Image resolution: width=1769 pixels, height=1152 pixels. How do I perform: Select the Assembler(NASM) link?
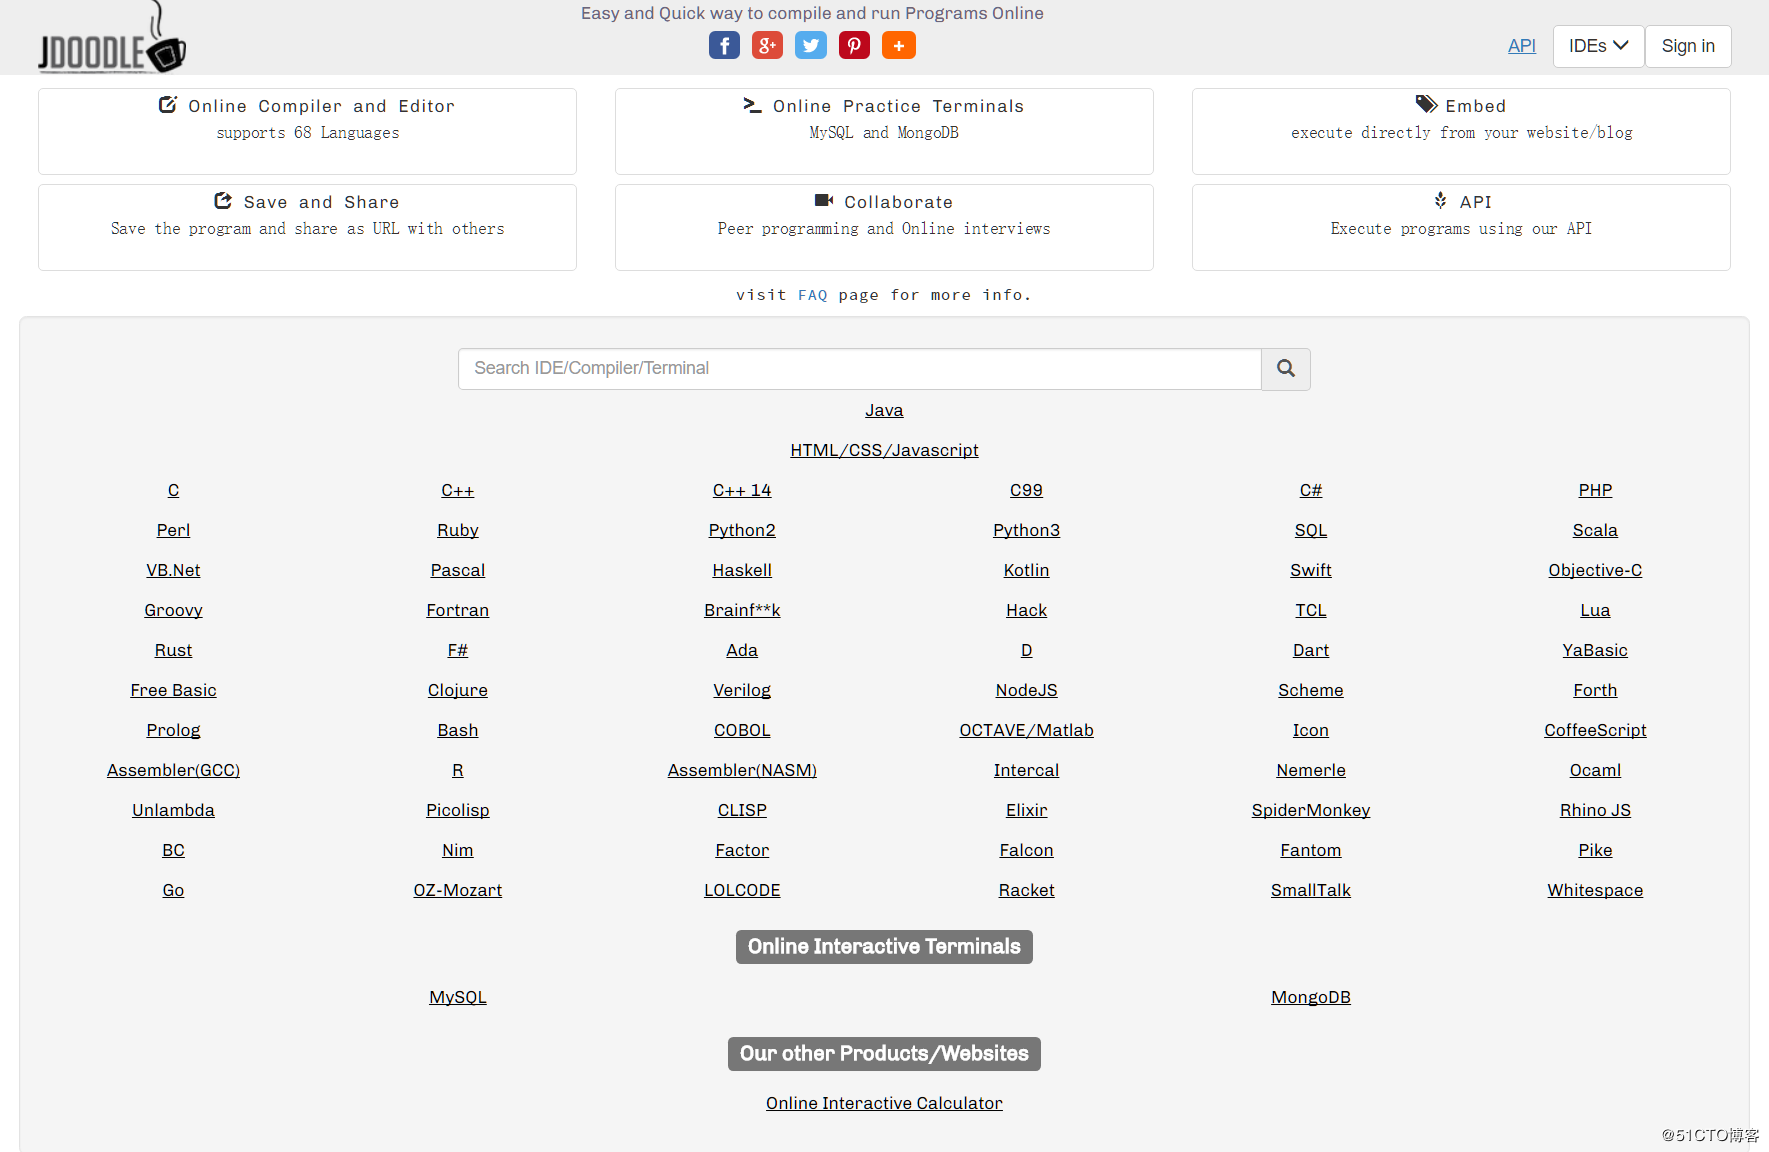point(742,770)
